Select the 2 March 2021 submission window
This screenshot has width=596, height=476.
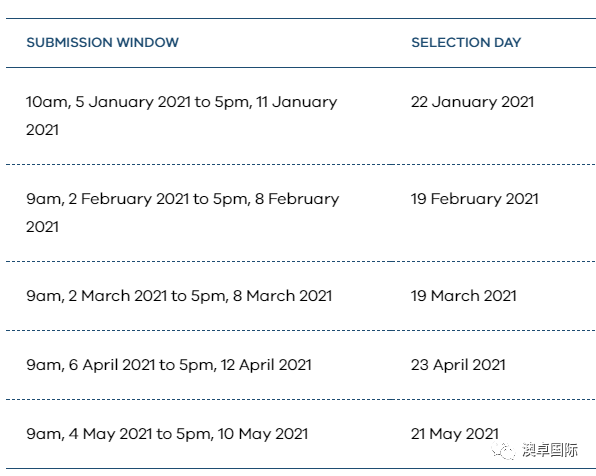click(179, 296)
